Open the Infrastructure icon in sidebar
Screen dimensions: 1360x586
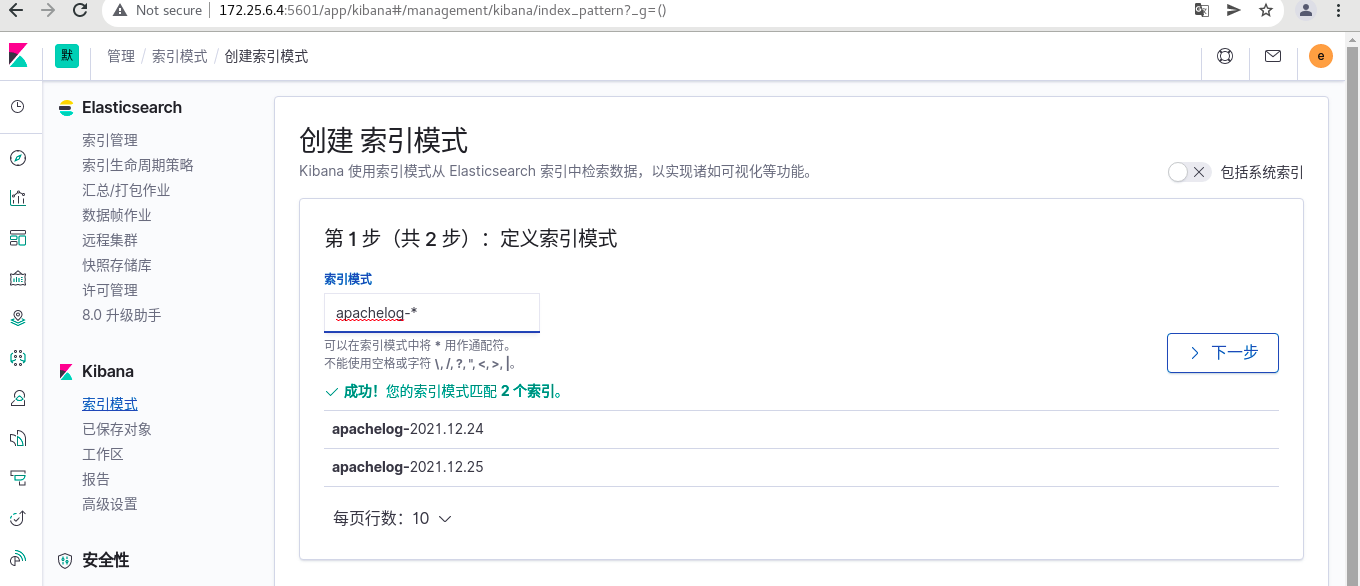pos(18,398)
